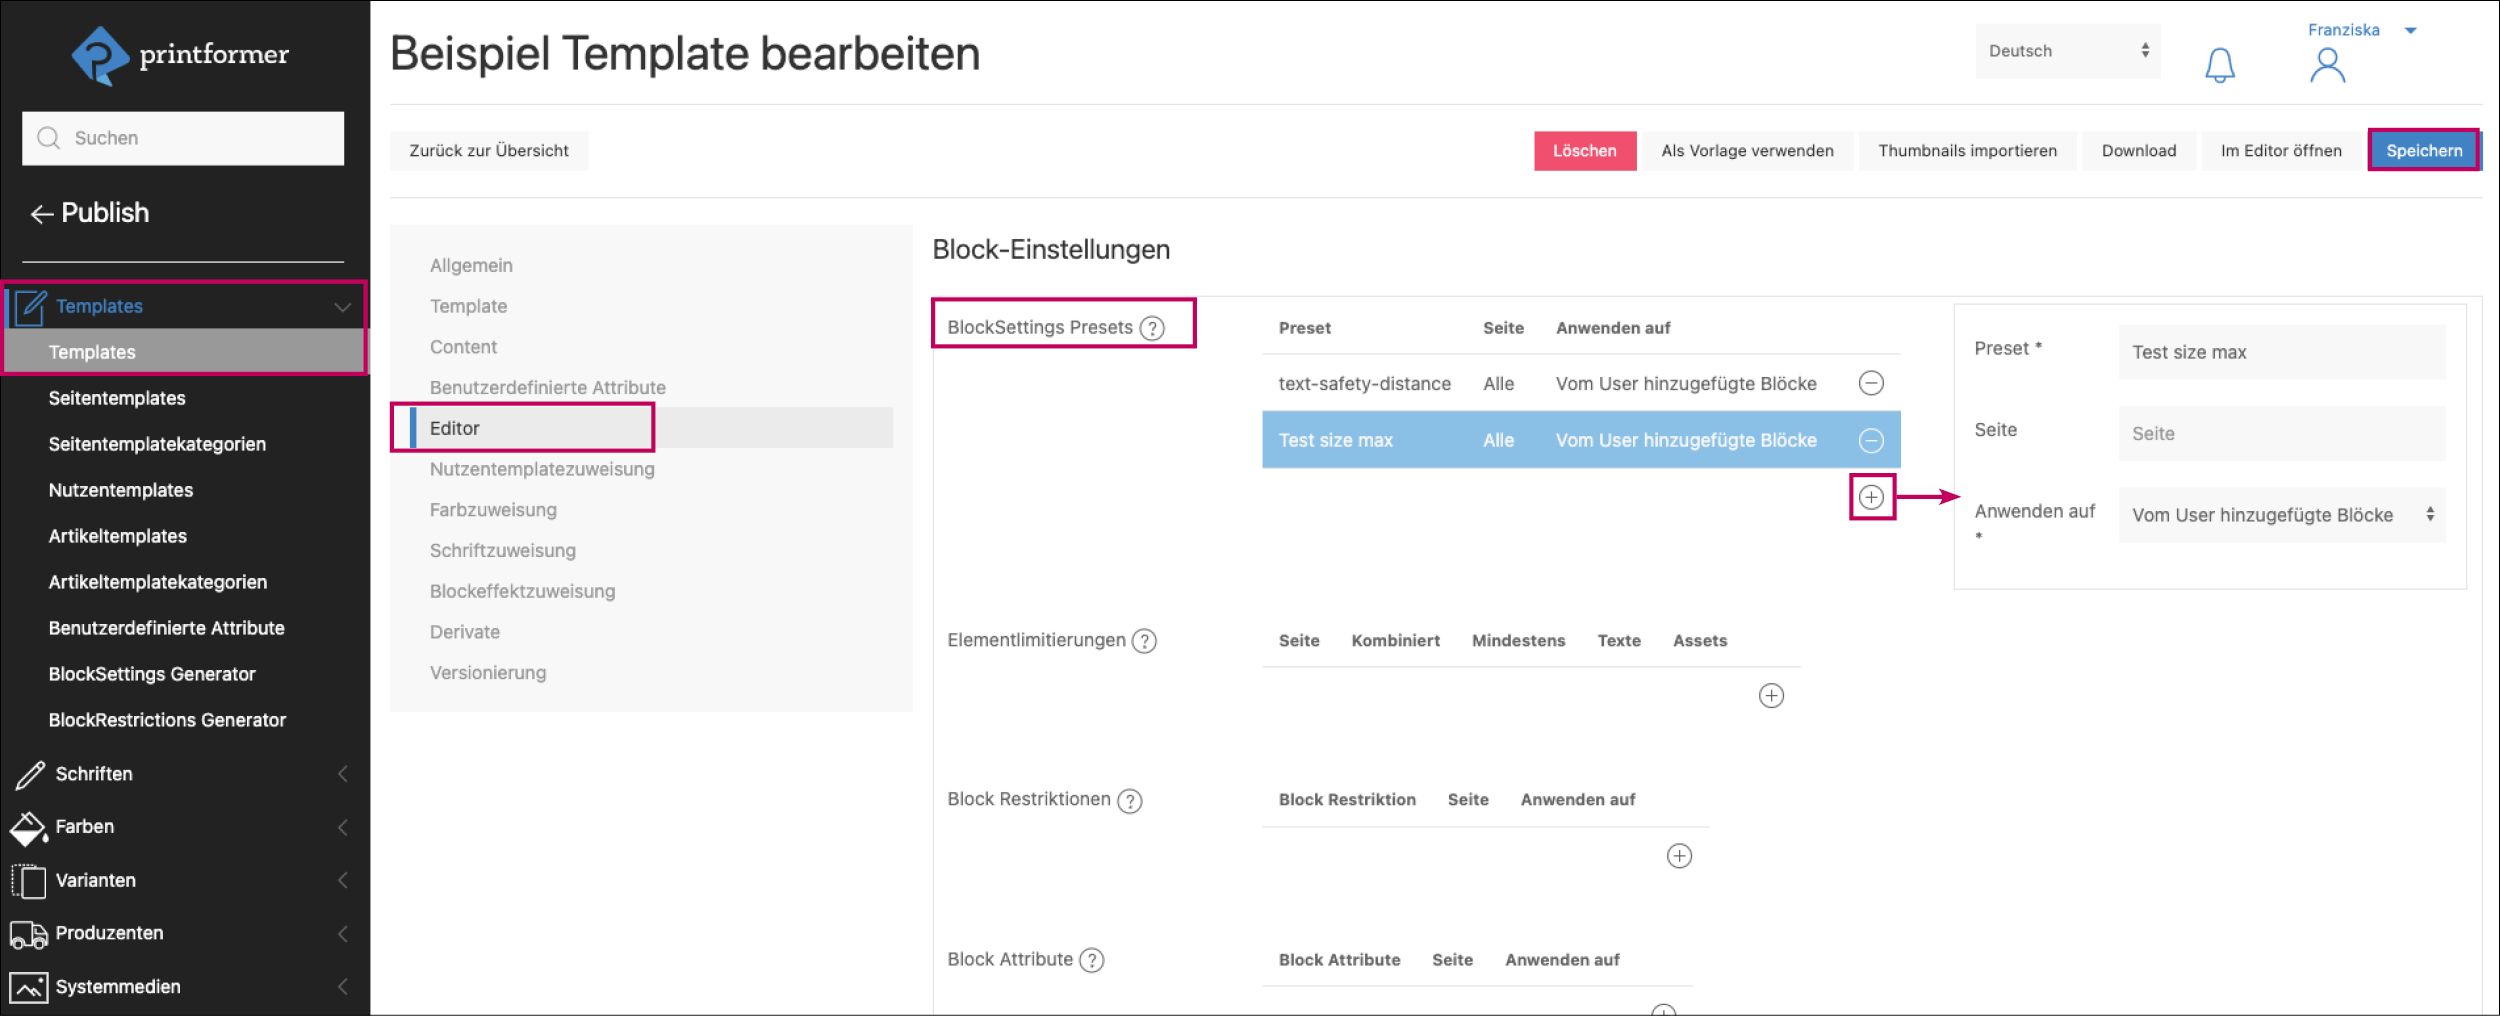The image size is (2500, 1016).
Task: Open BlockSettings Generator in sidebar
Action: click(x=152, y=674)
